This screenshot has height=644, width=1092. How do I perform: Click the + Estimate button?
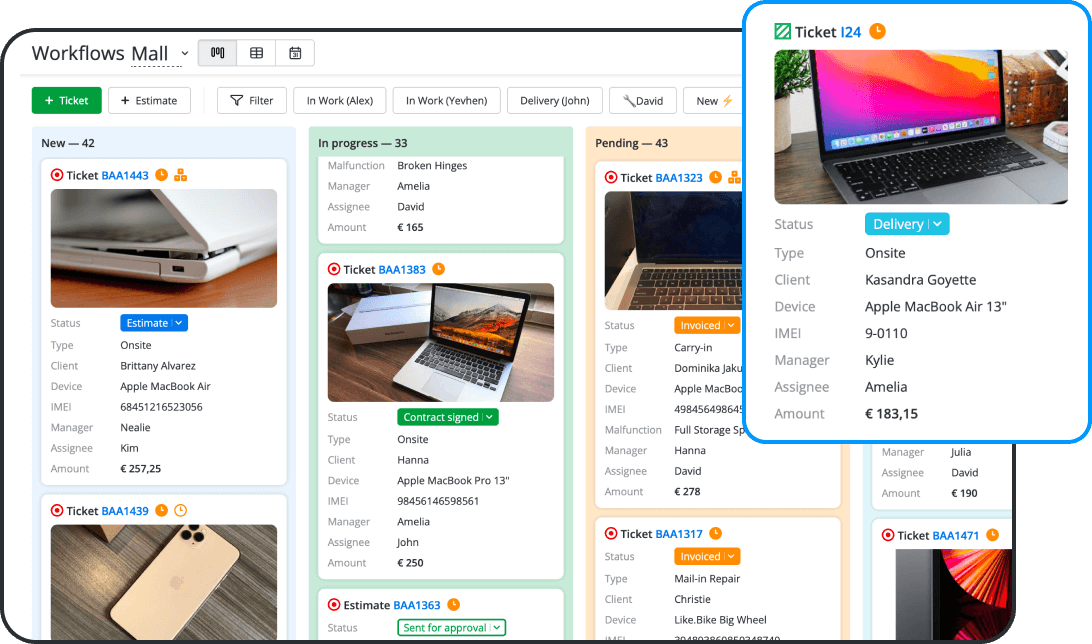[149, 101]
